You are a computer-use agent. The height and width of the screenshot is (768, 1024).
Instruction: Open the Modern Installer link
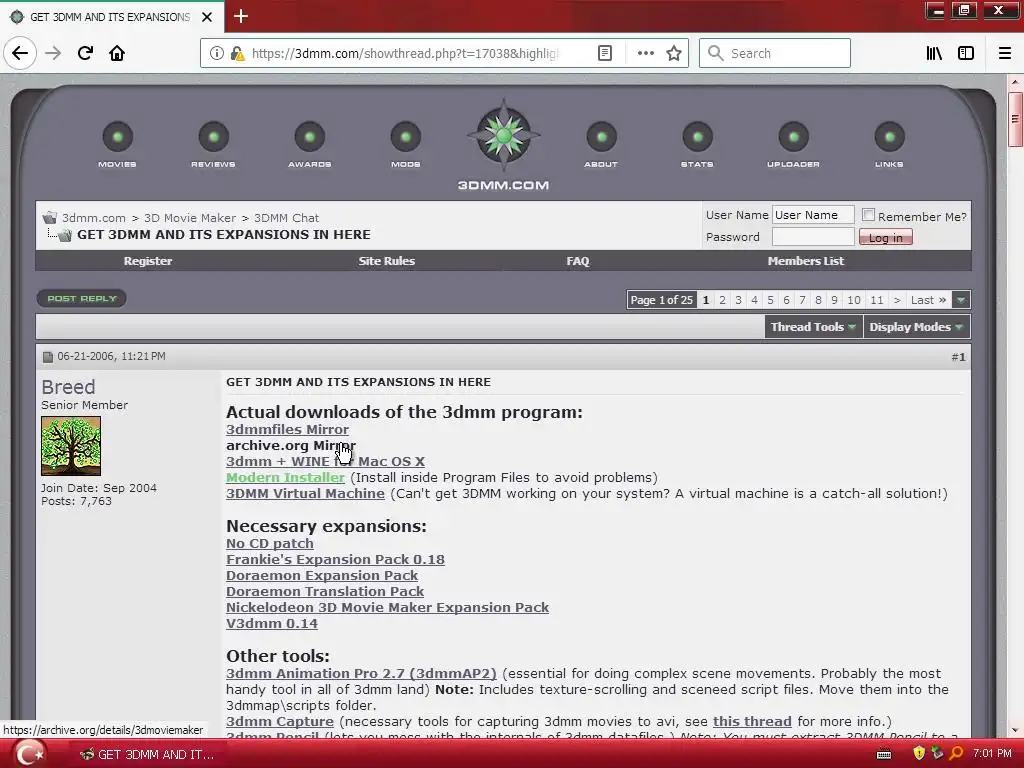285,477
